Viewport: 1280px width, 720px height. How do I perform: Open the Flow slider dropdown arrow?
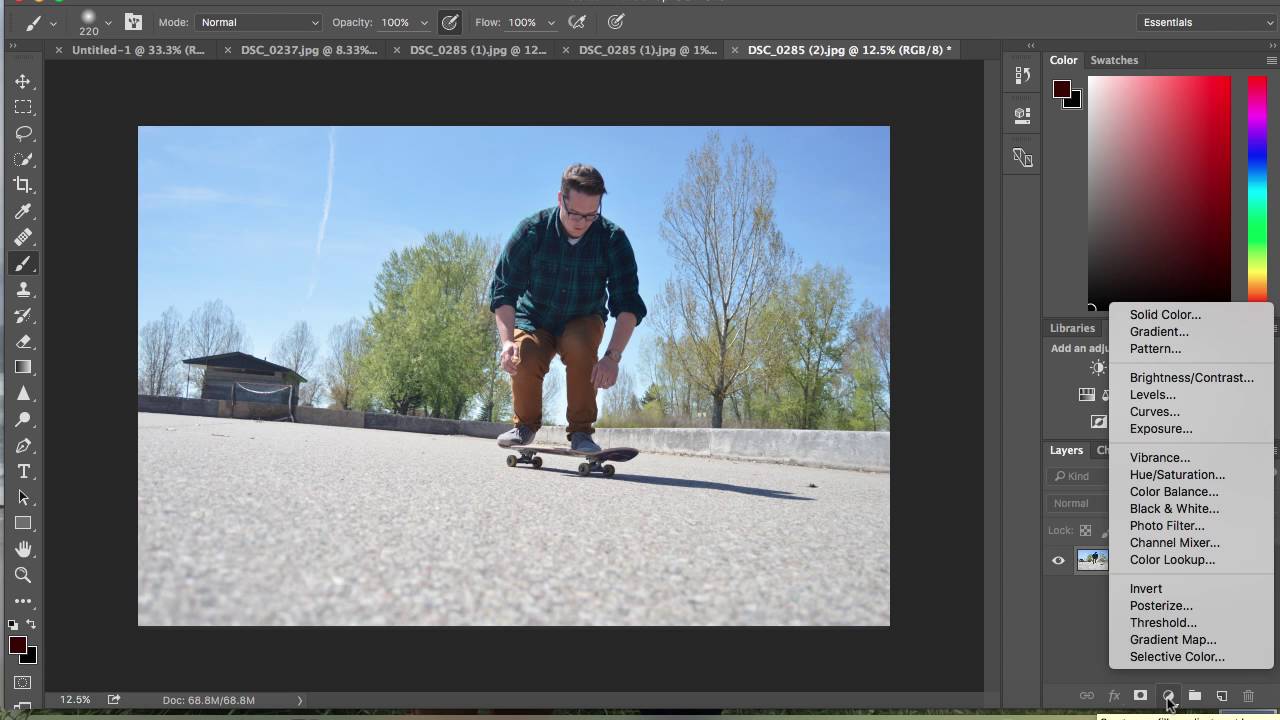551,22
